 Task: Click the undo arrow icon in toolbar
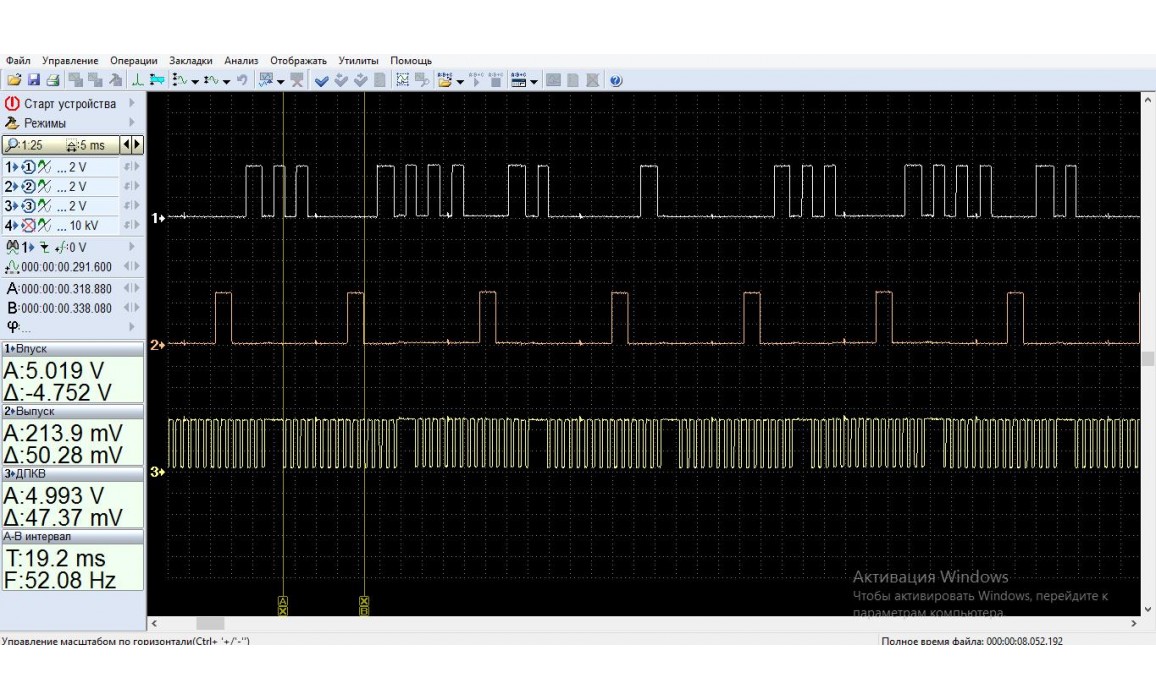click(242, 80)
